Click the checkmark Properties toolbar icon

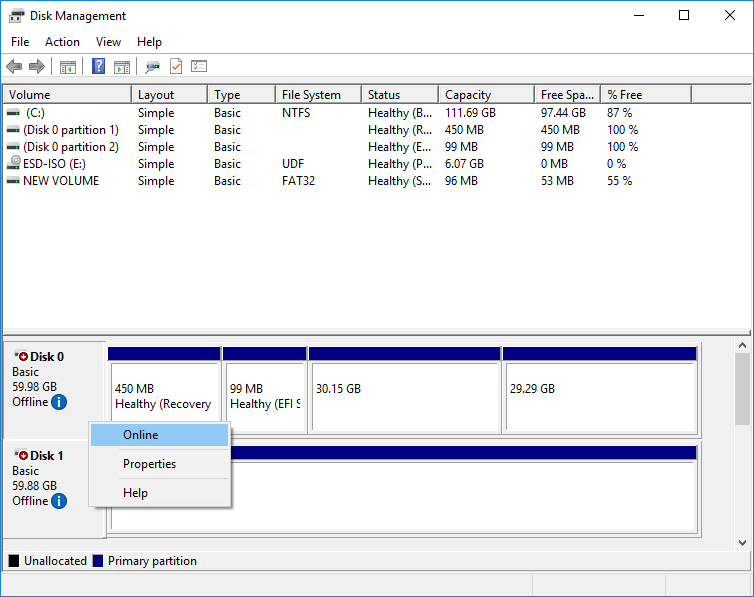(176, 66)
